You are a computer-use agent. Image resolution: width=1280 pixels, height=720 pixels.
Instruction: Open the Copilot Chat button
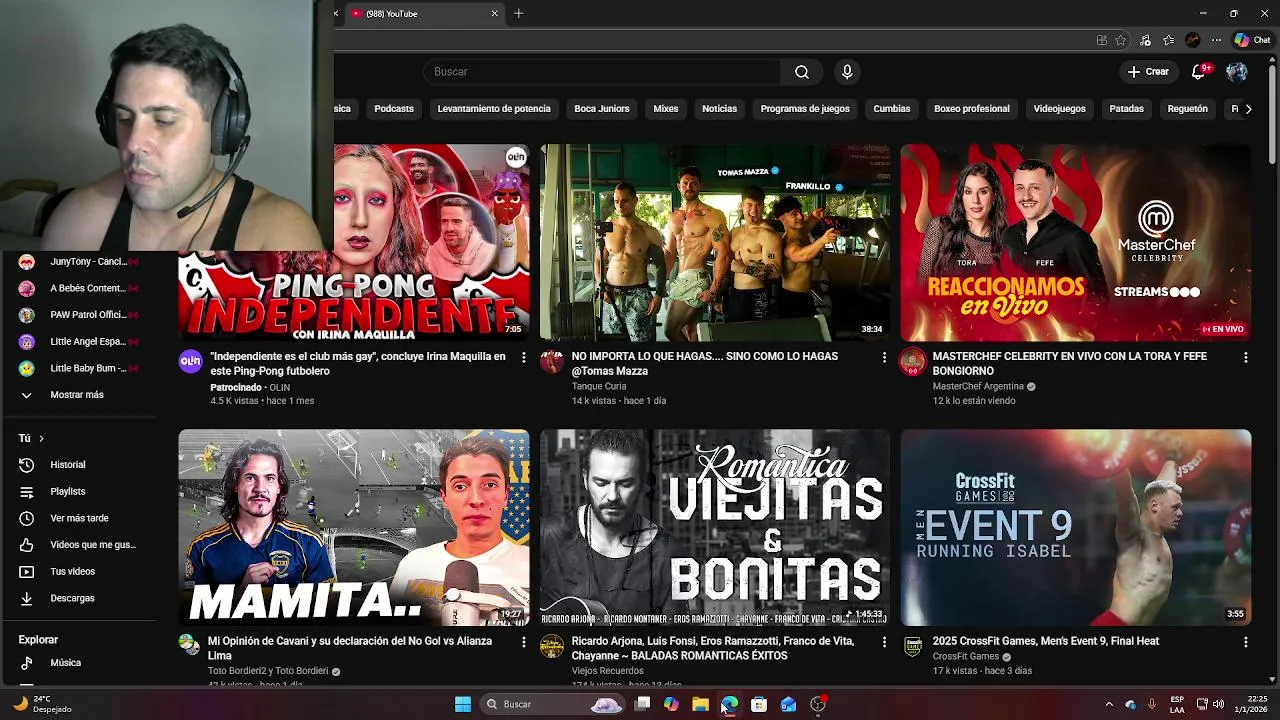tap(1252, 40)
